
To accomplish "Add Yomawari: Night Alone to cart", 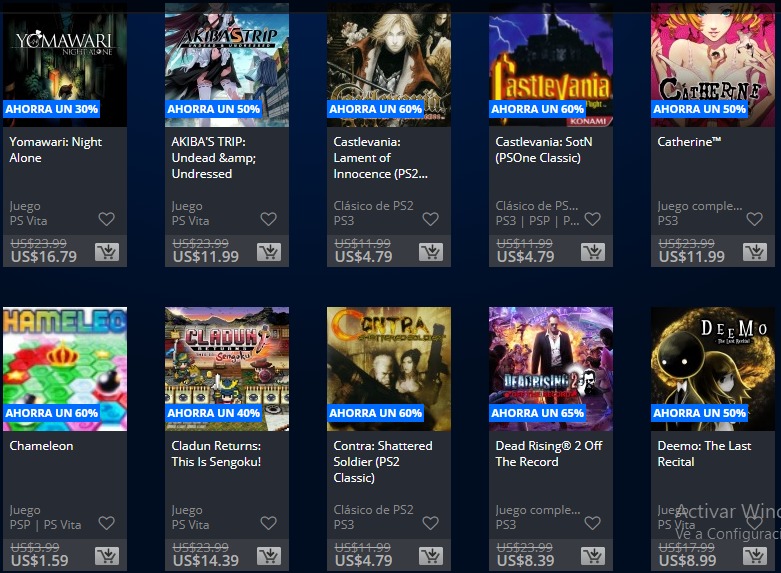I will coord(107,252).
